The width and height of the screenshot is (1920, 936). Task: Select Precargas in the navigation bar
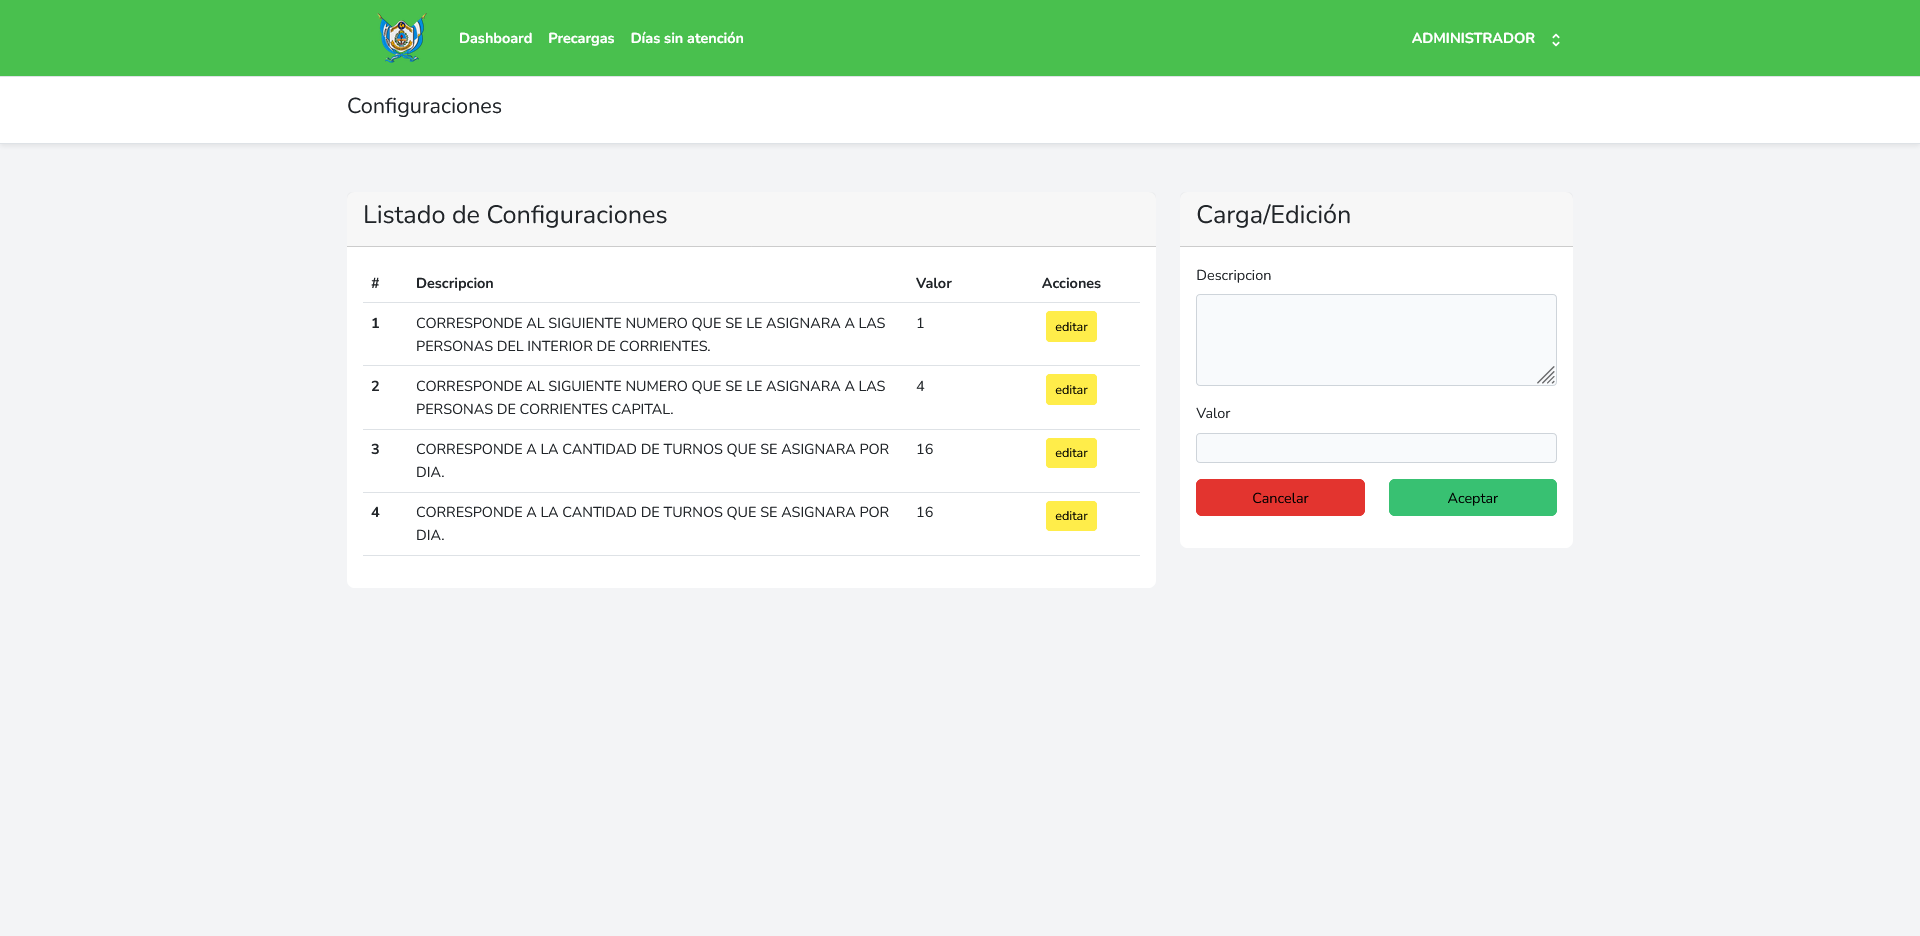[x=581, y=38]
